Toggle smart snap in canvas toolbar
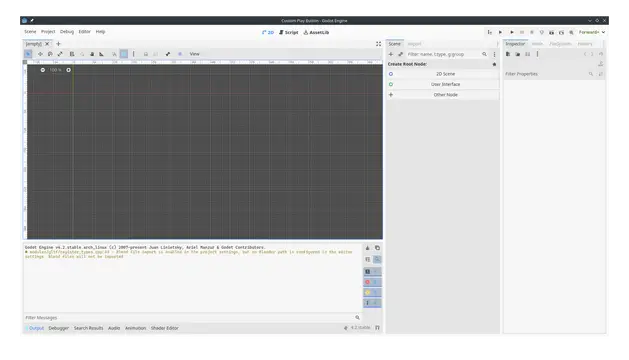629x360 pixels. pyautogui.click(x=114, y=54)
